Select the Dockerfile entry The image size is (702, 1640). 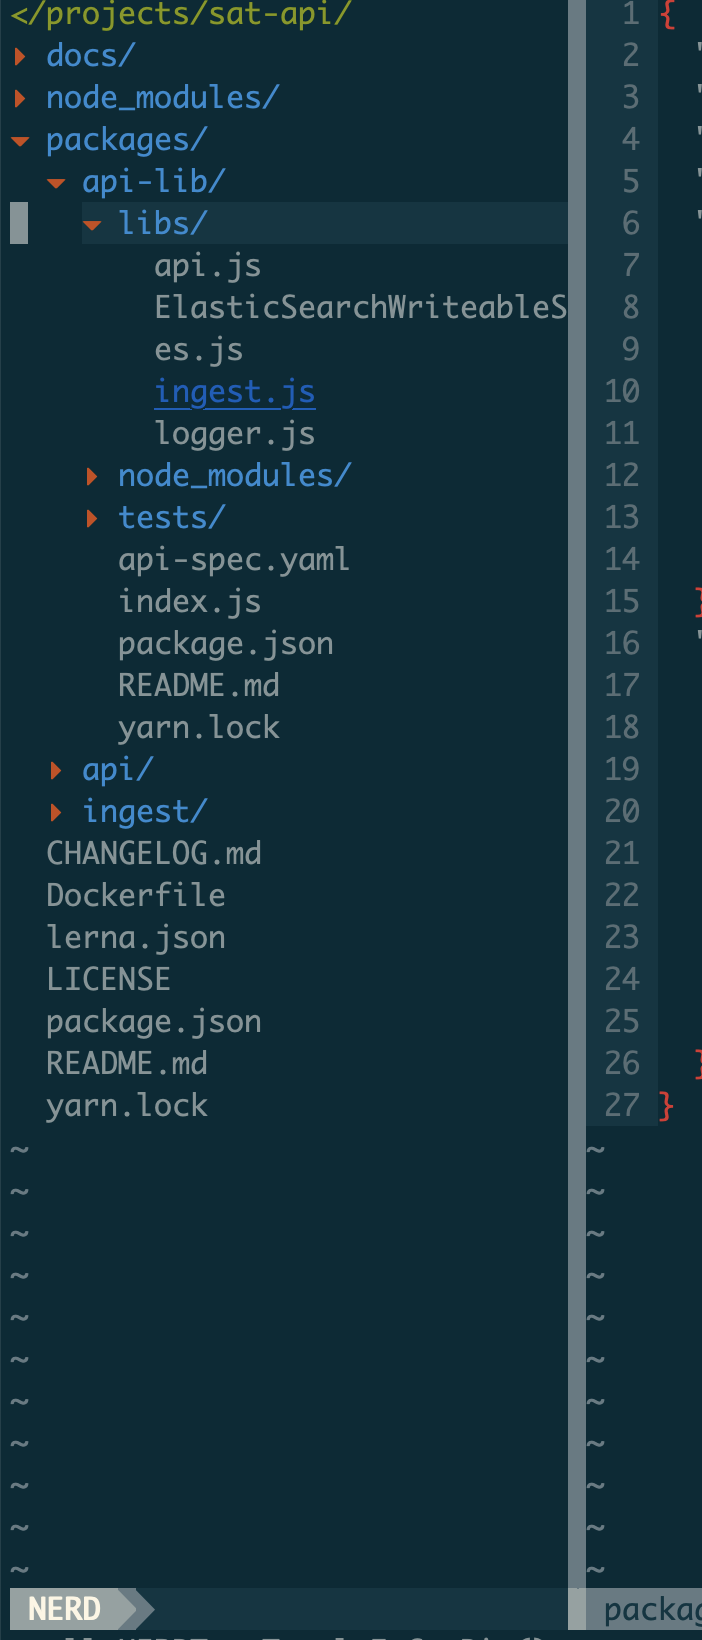135,895
